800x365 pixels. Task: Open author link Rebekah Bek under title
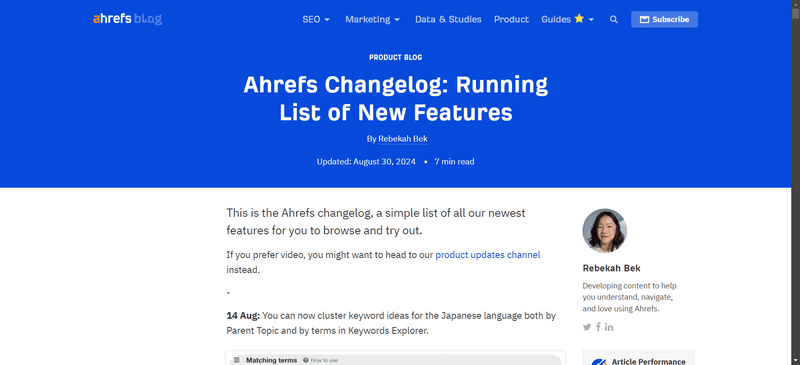tap(403, 139)
